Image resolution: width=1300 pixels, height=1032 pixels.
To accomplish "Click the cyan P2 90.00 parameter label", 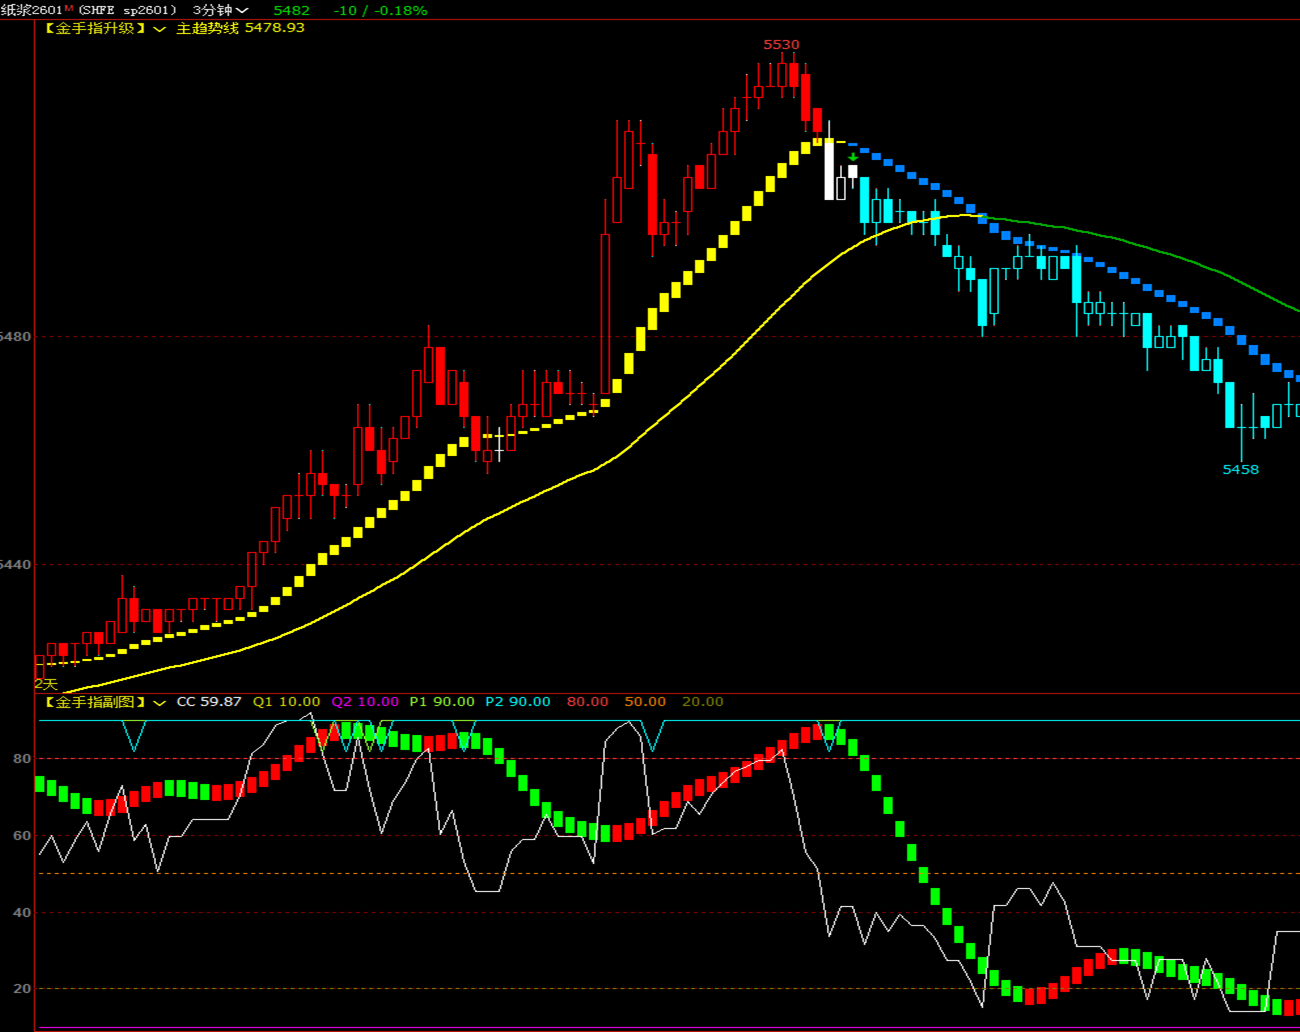I will point(518,702).
